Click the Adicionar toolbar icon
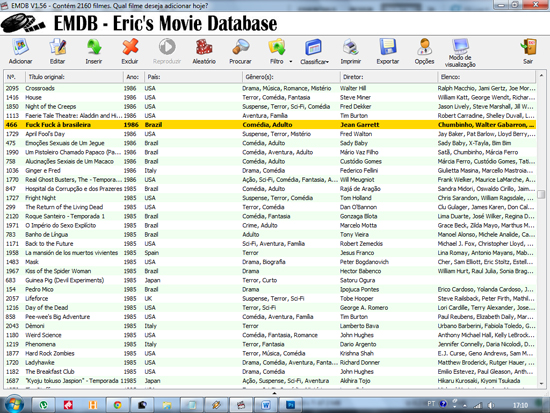 tap(20, 47)
